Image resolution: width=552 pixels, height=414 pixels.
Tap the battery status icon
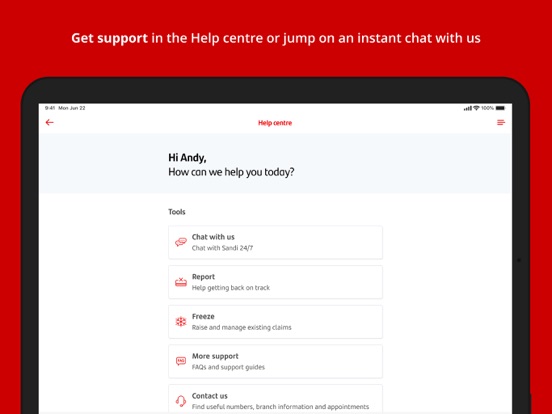point(500,108)
